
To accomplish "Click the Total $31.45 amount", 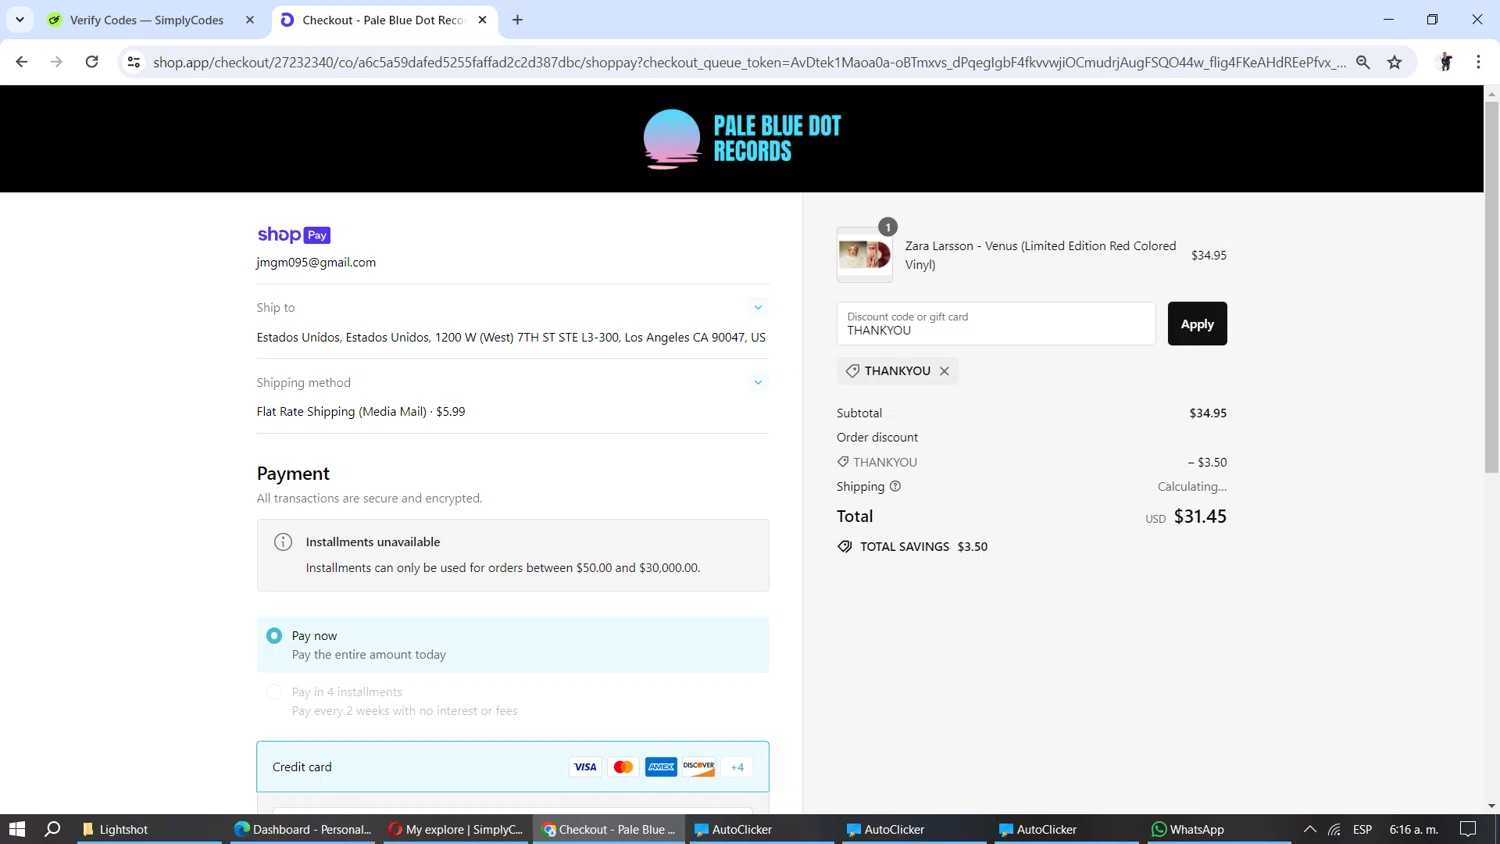I will click(x=1200, y=517).
